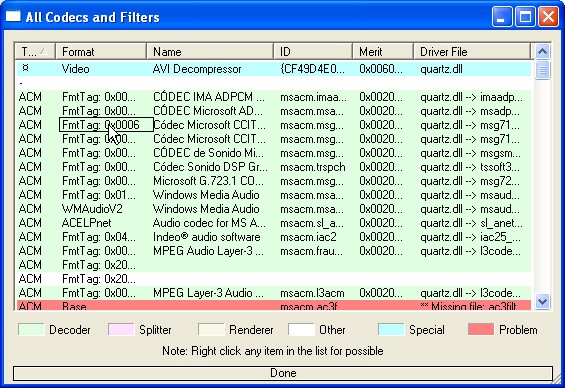Select the MPEG Layer-3 Audio entry
The height and width of the screenshot is (388, 565).
[x=208, y=293]
